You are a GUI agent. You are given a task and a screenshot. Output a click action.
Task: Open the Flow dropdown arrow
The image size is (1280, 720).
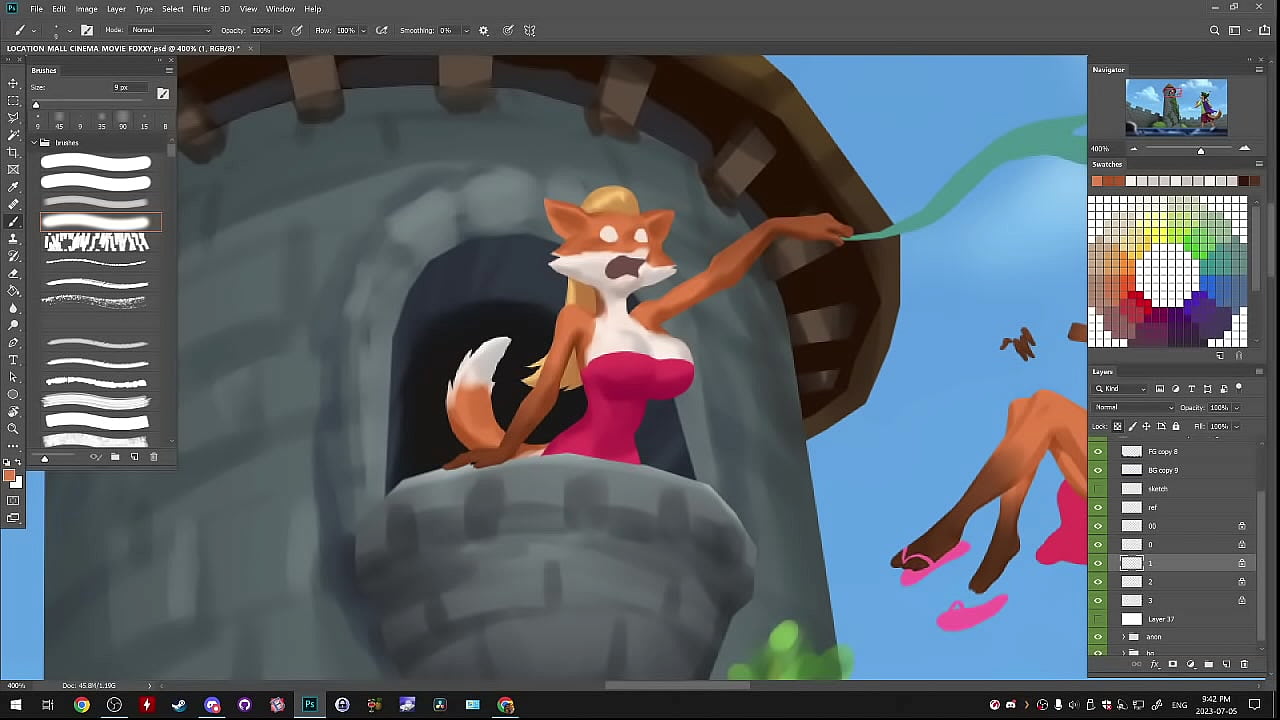point(365,30)
